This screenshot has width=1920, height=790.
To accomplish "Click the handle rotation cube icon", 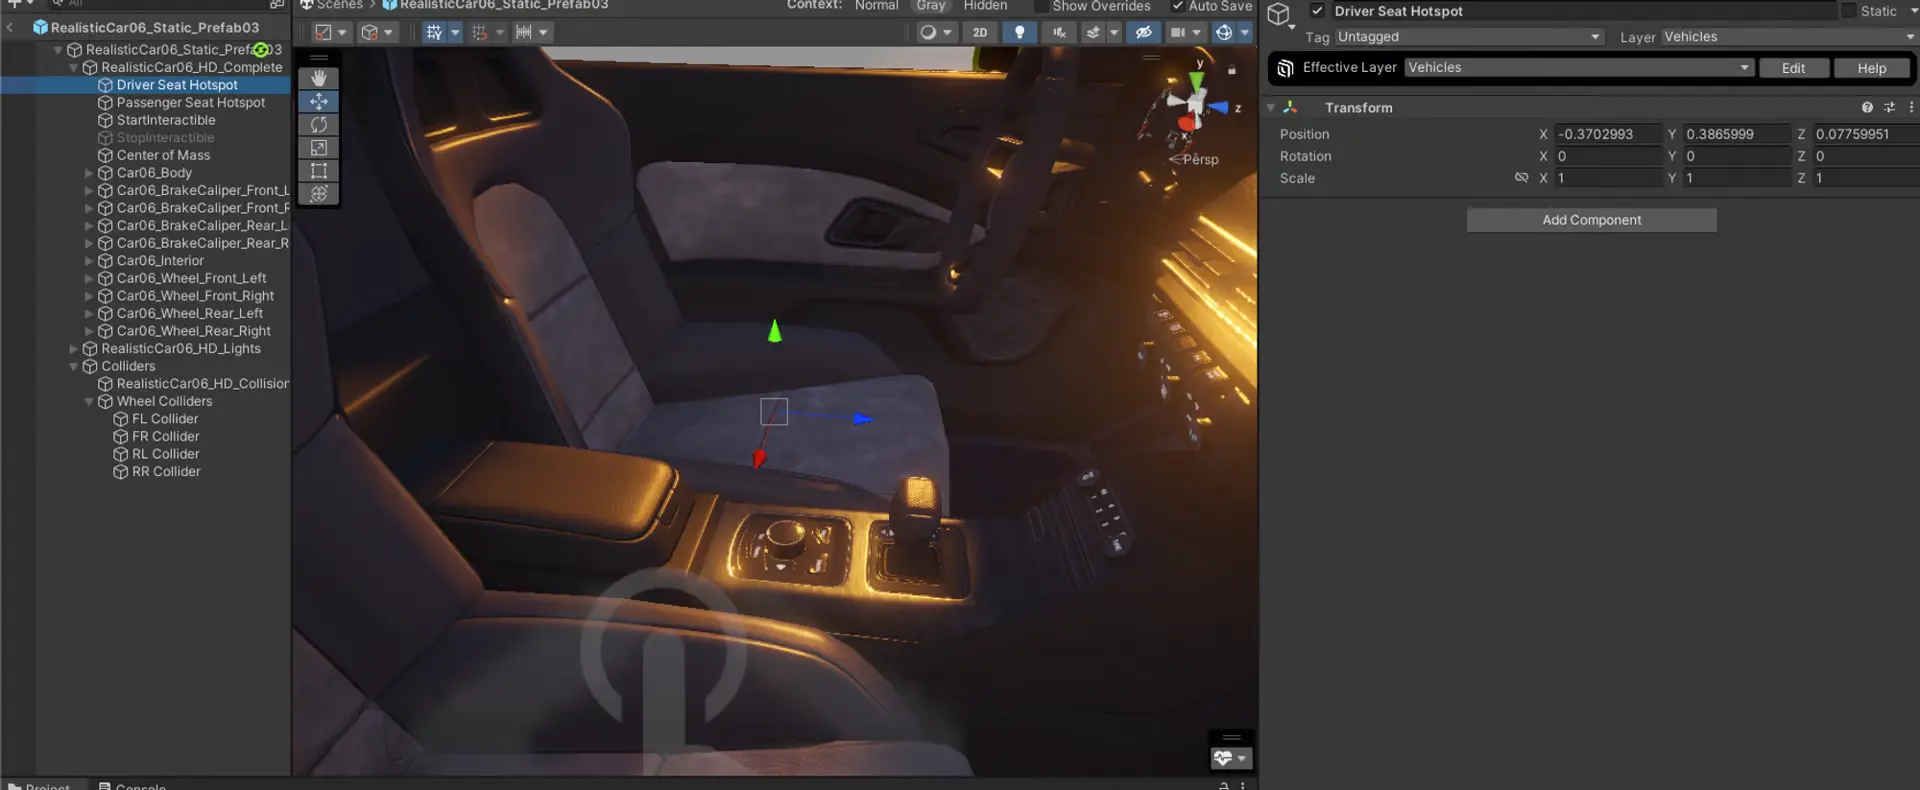I will click(x=370, y=32).
